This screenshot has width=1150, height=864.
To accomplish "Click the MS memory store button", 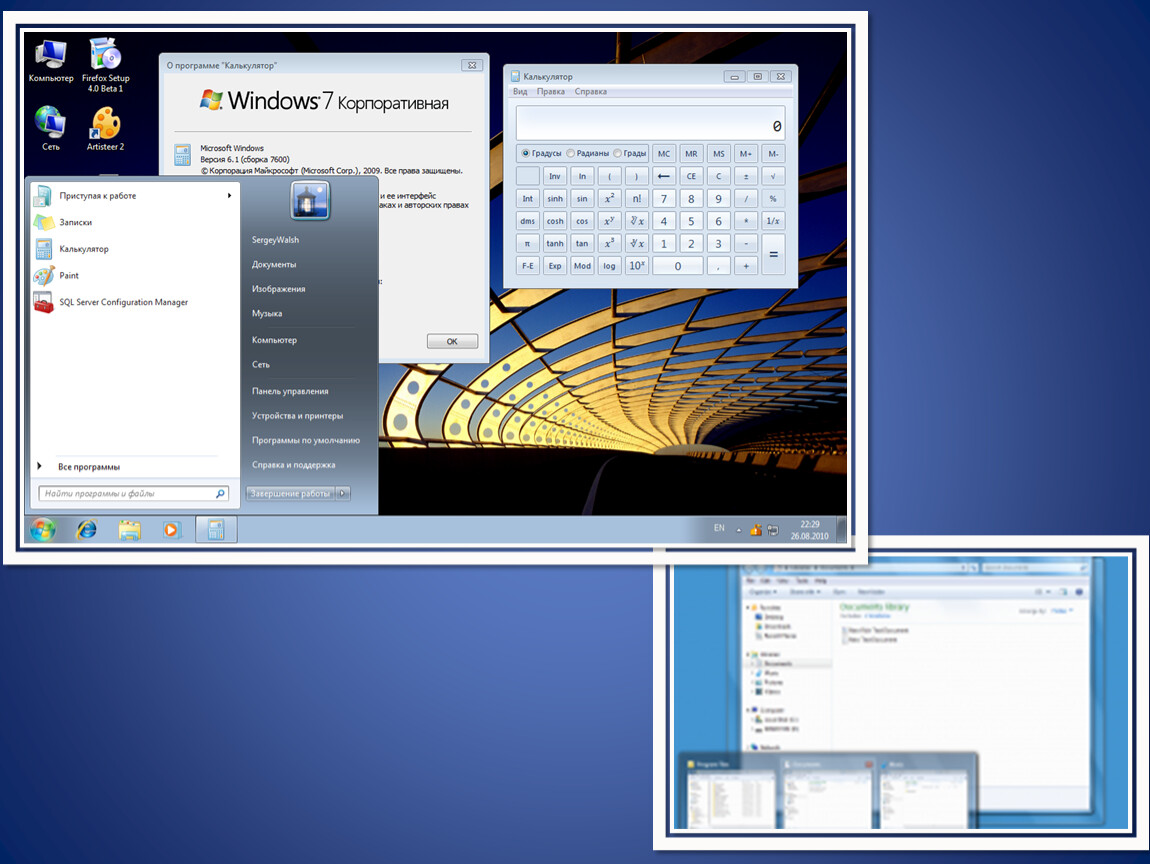I will (x=719, y=154).
